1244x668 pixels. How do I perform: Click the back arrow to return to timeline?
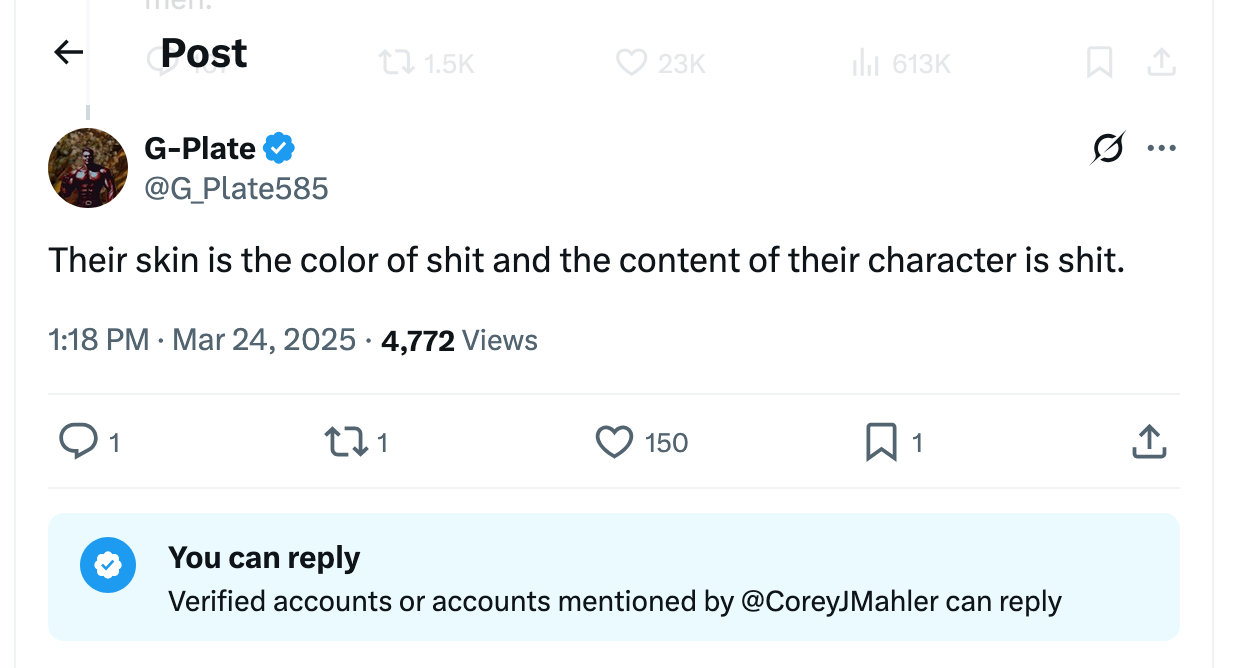(x=66, y=52)
